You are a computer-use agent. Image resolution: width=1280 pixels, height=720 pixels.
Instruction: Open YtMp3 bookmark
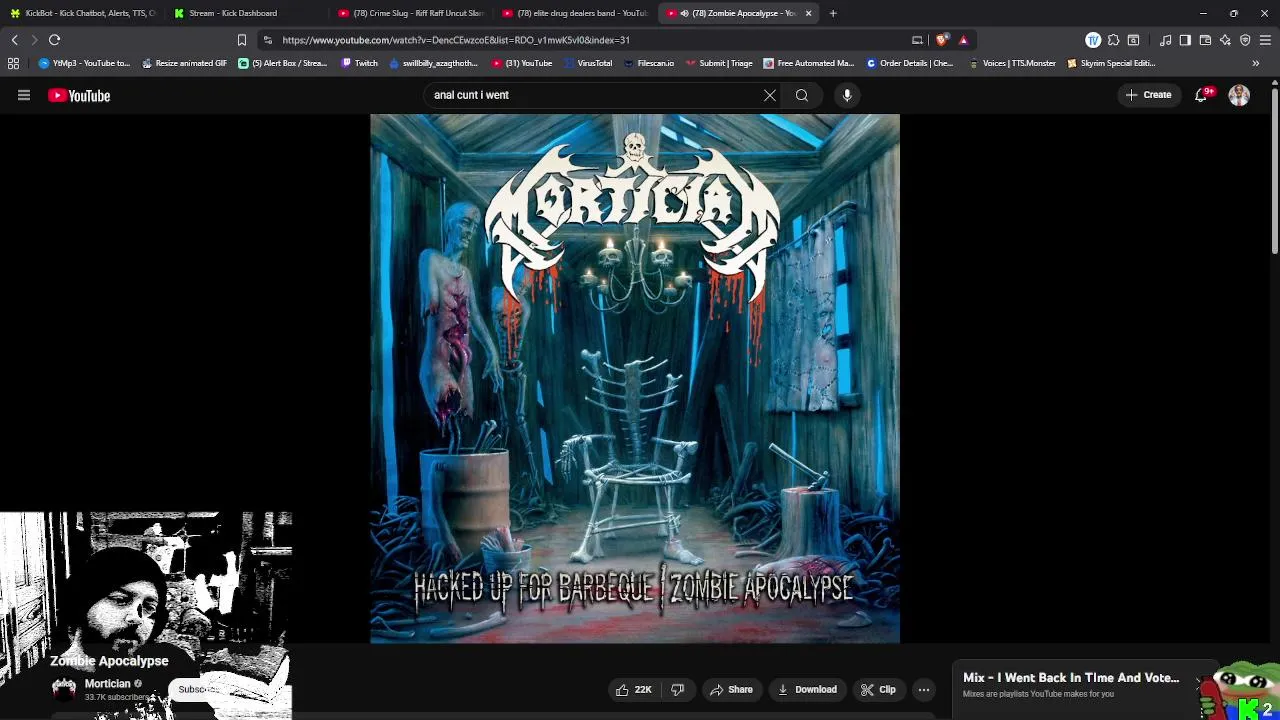tap(84, 63)
